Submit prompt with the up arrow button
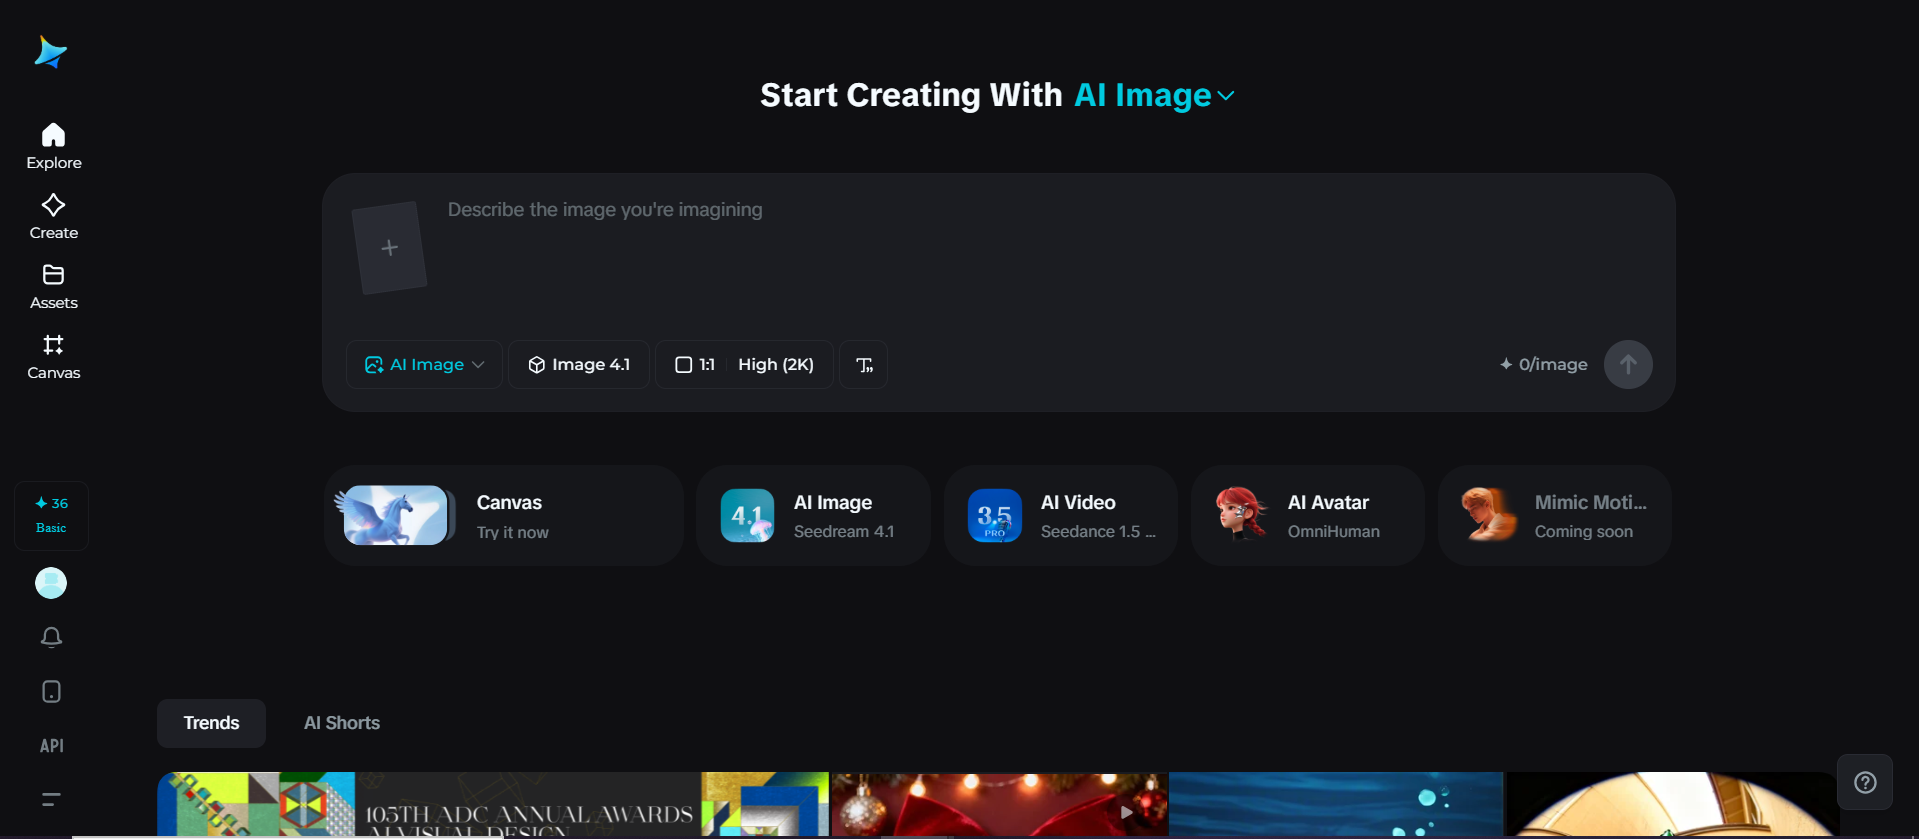The image size is (1919, 839). (x=1628, y=365)
